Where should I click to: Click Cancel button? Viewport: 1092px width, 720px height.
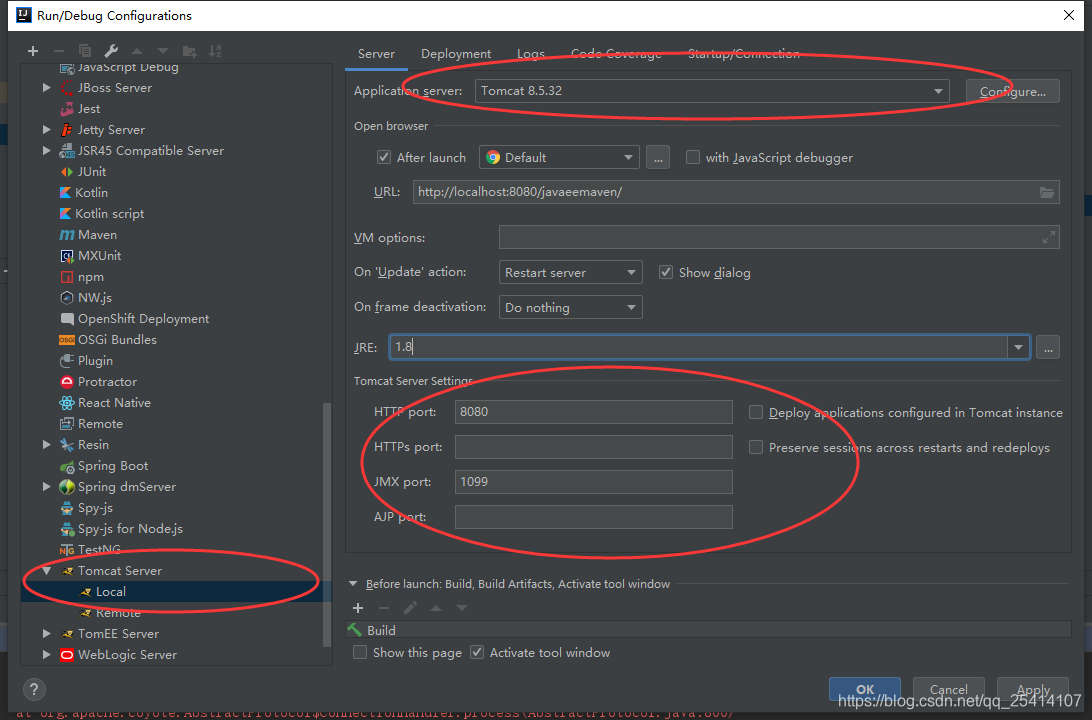[x=949, y=689]
